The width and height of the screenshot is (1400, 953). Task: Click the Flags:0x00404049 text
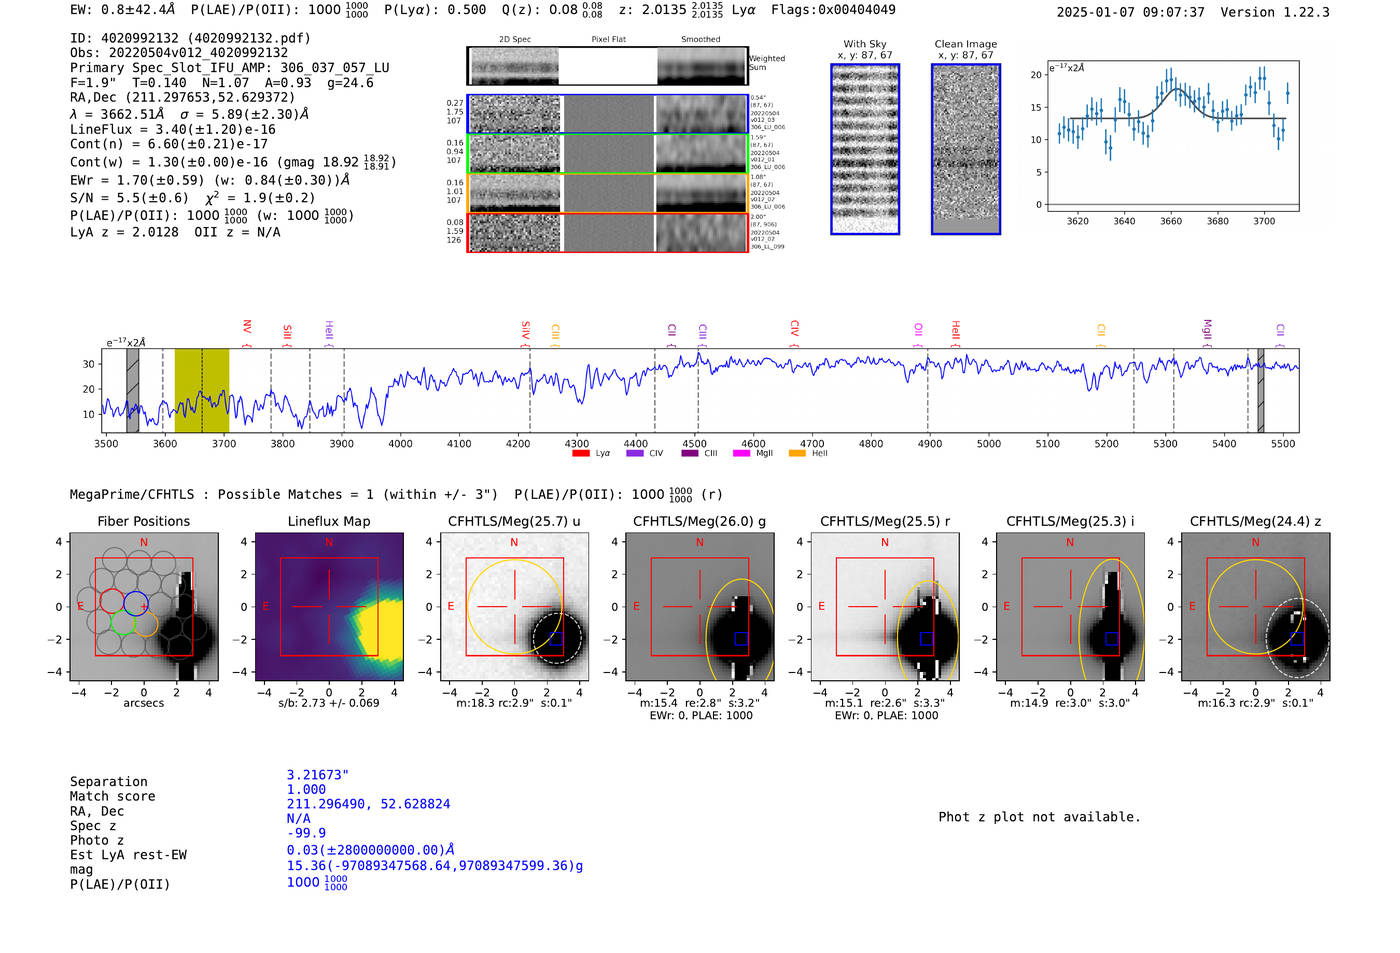pyautogui.click(x=833, y=10)
